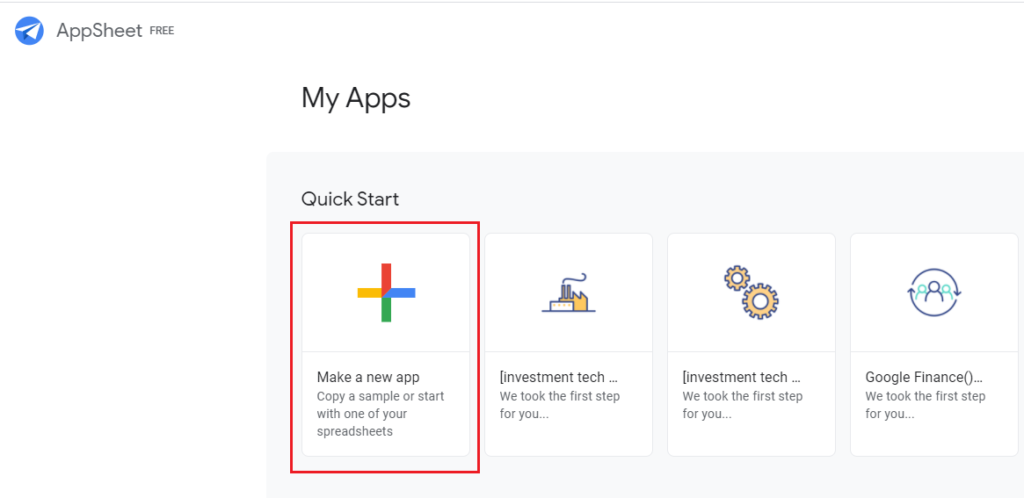The height and width of the screenshot is (498, 1024).
Task: Click the small upper gear icon
Action: coord(738,278)
